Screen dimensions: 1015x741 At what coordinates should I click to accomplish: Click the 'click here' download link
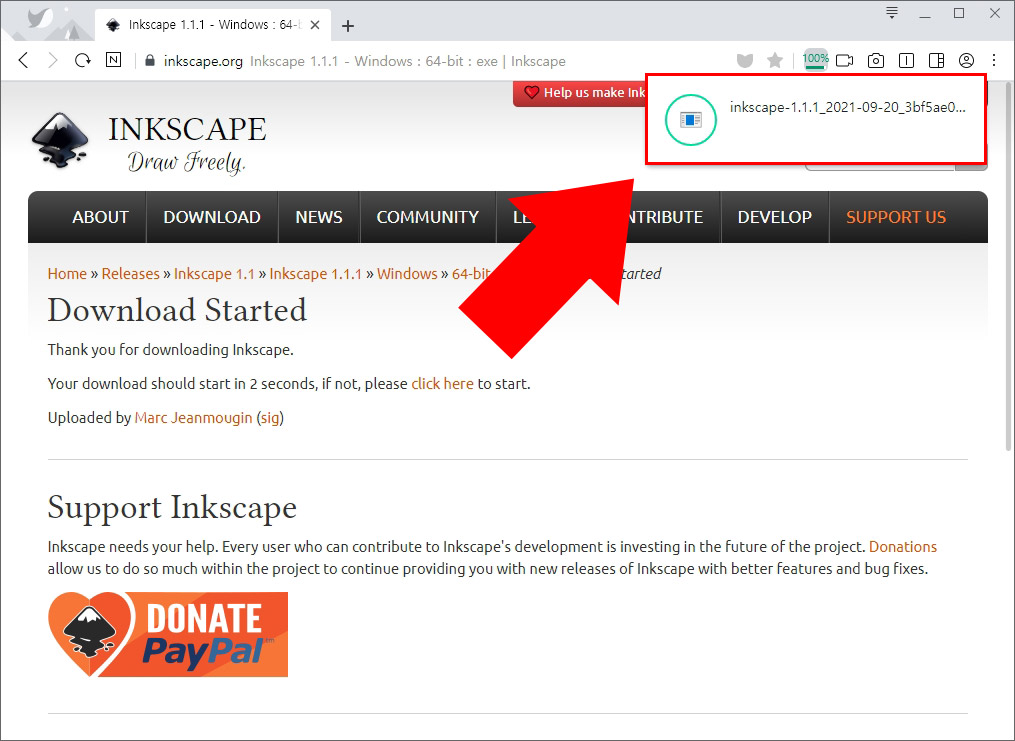click(442, 384)
